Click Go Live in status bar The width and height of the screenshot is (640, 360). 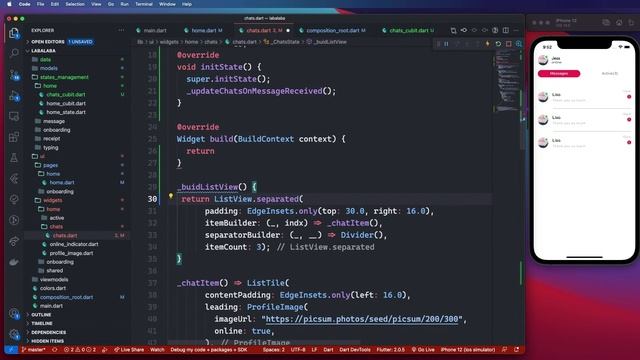(423, 350)
